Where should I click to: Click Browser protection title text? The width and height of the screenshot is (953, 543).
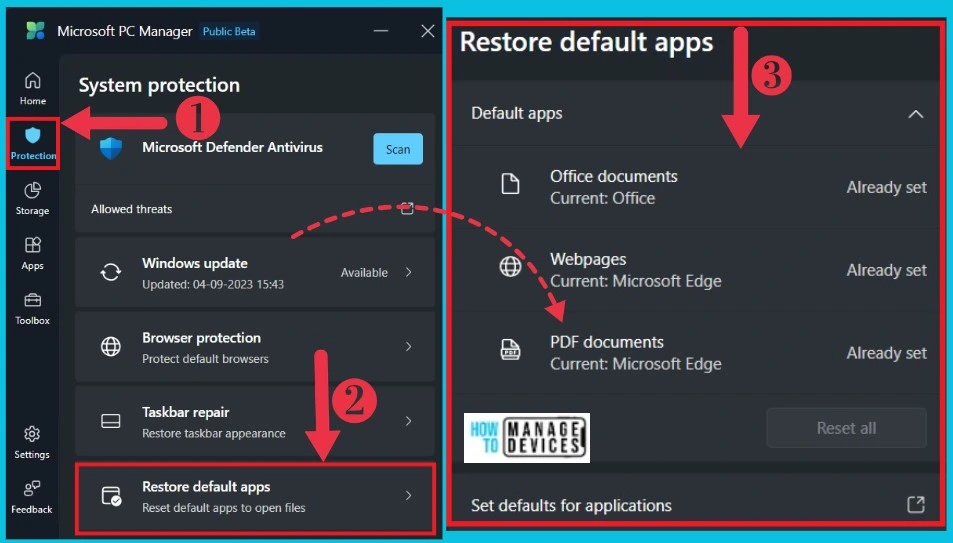pos(201,337)
